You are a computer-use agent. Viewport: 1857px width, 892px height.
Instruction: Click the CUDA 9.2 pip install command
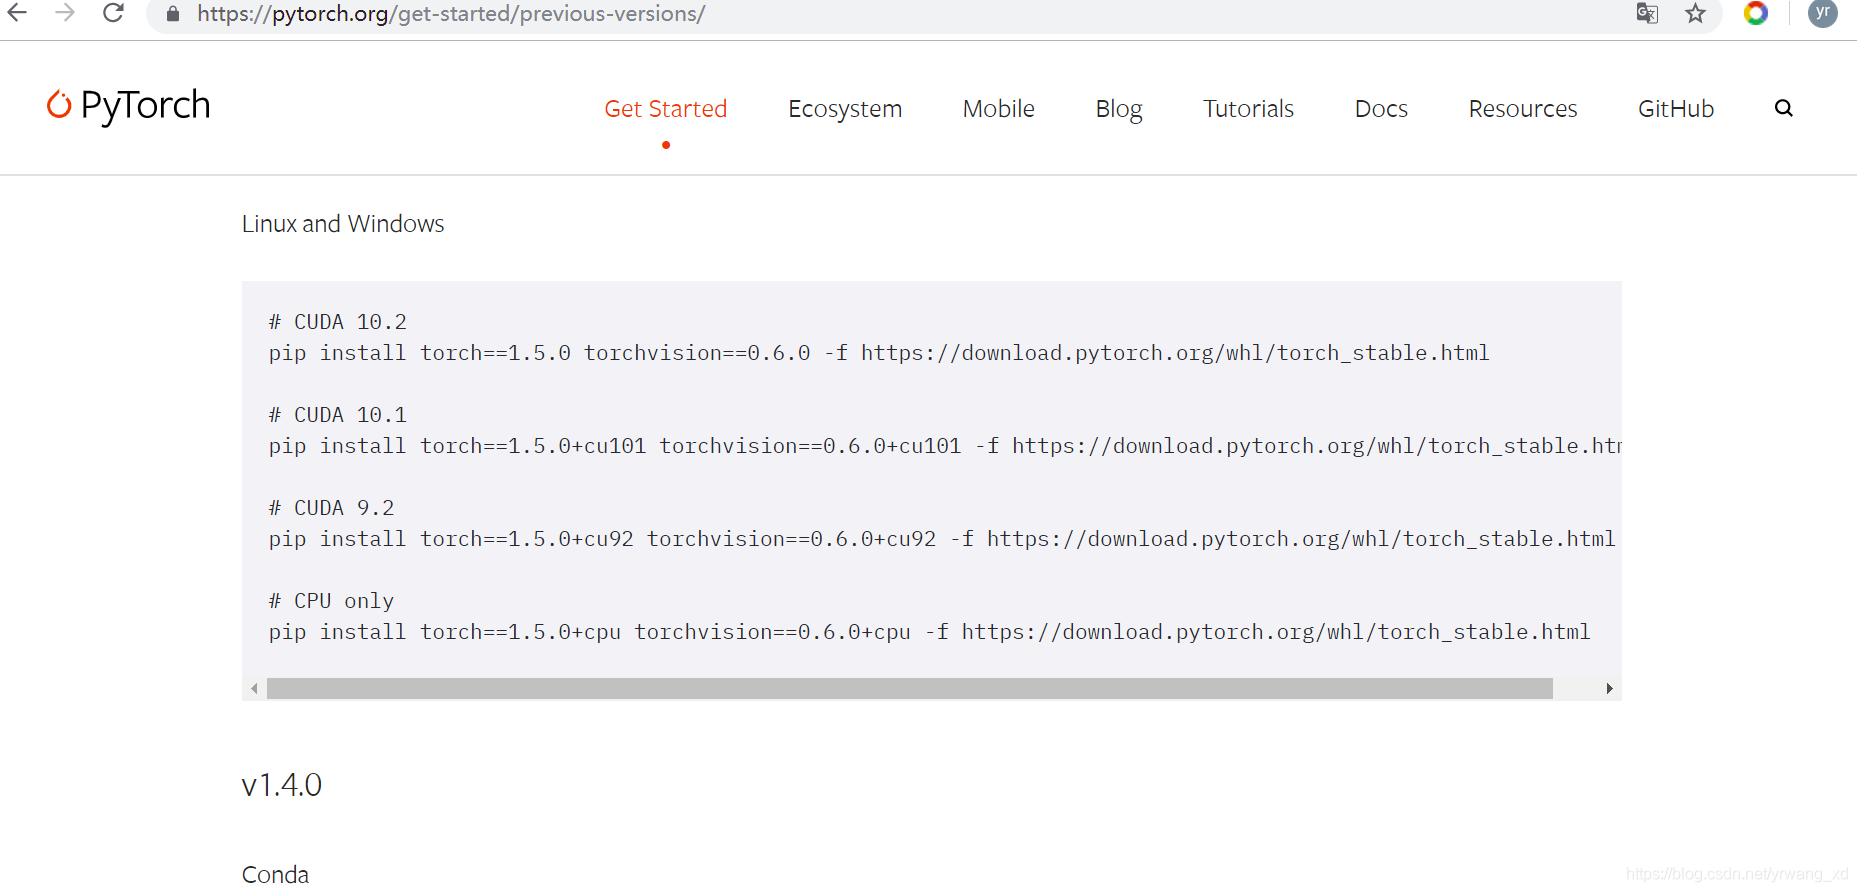[x=942, y=539]
